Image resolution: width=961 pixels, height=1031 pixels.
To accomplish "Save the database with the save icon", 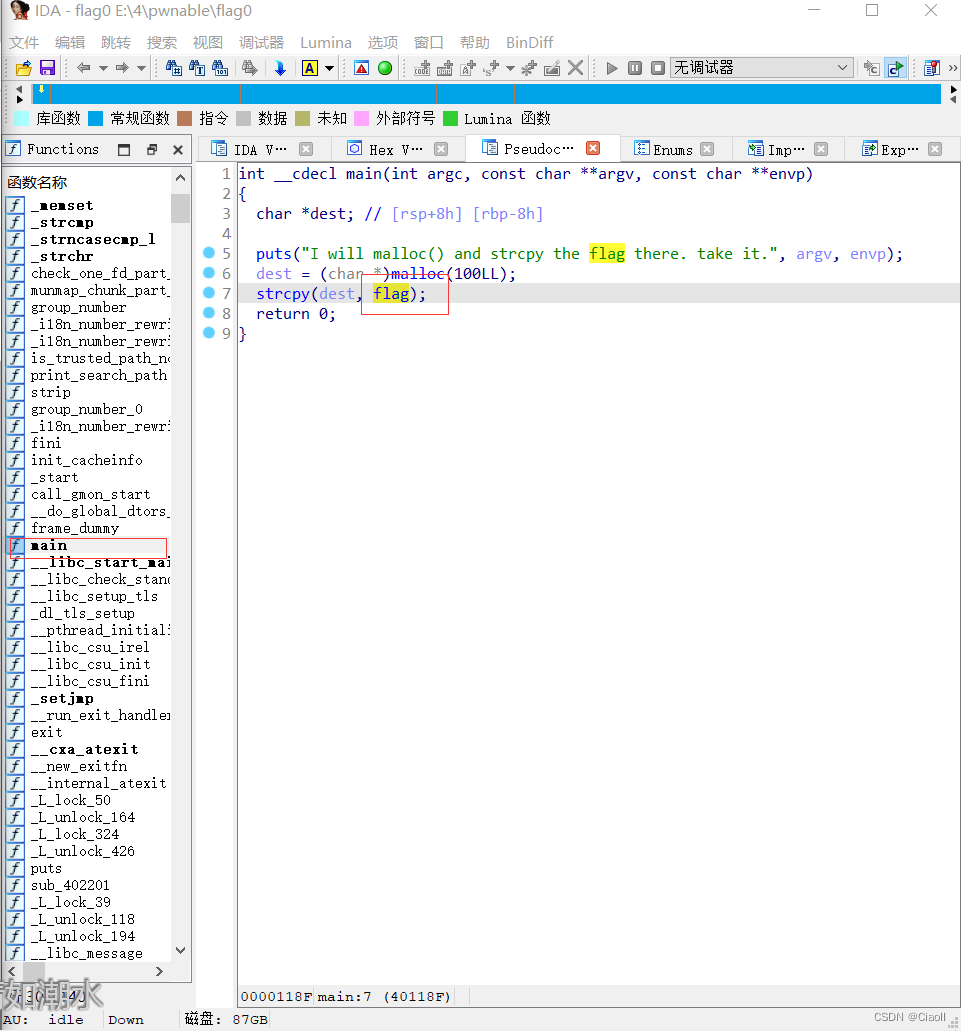I will 46,67.
